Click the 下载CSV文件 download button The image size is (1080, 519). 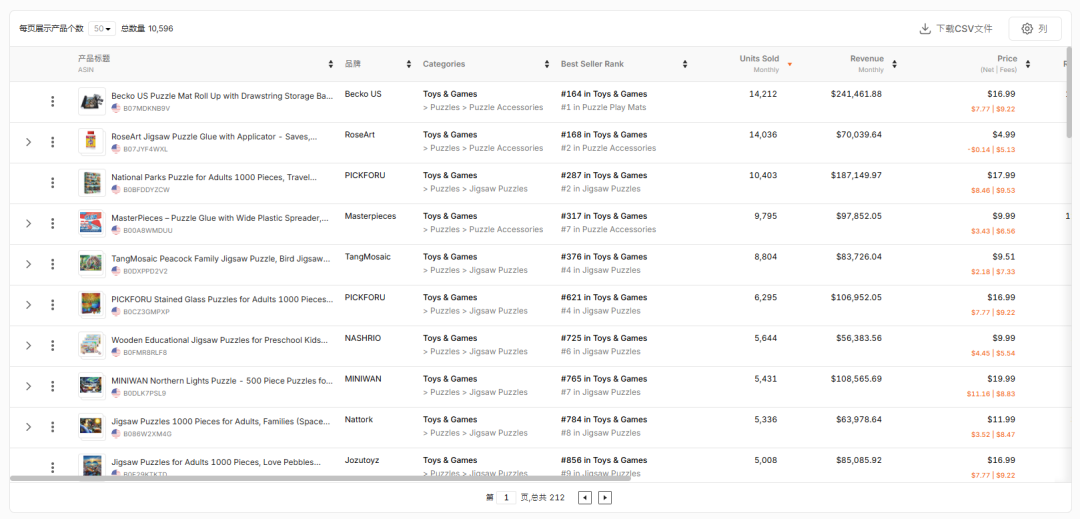956,29
